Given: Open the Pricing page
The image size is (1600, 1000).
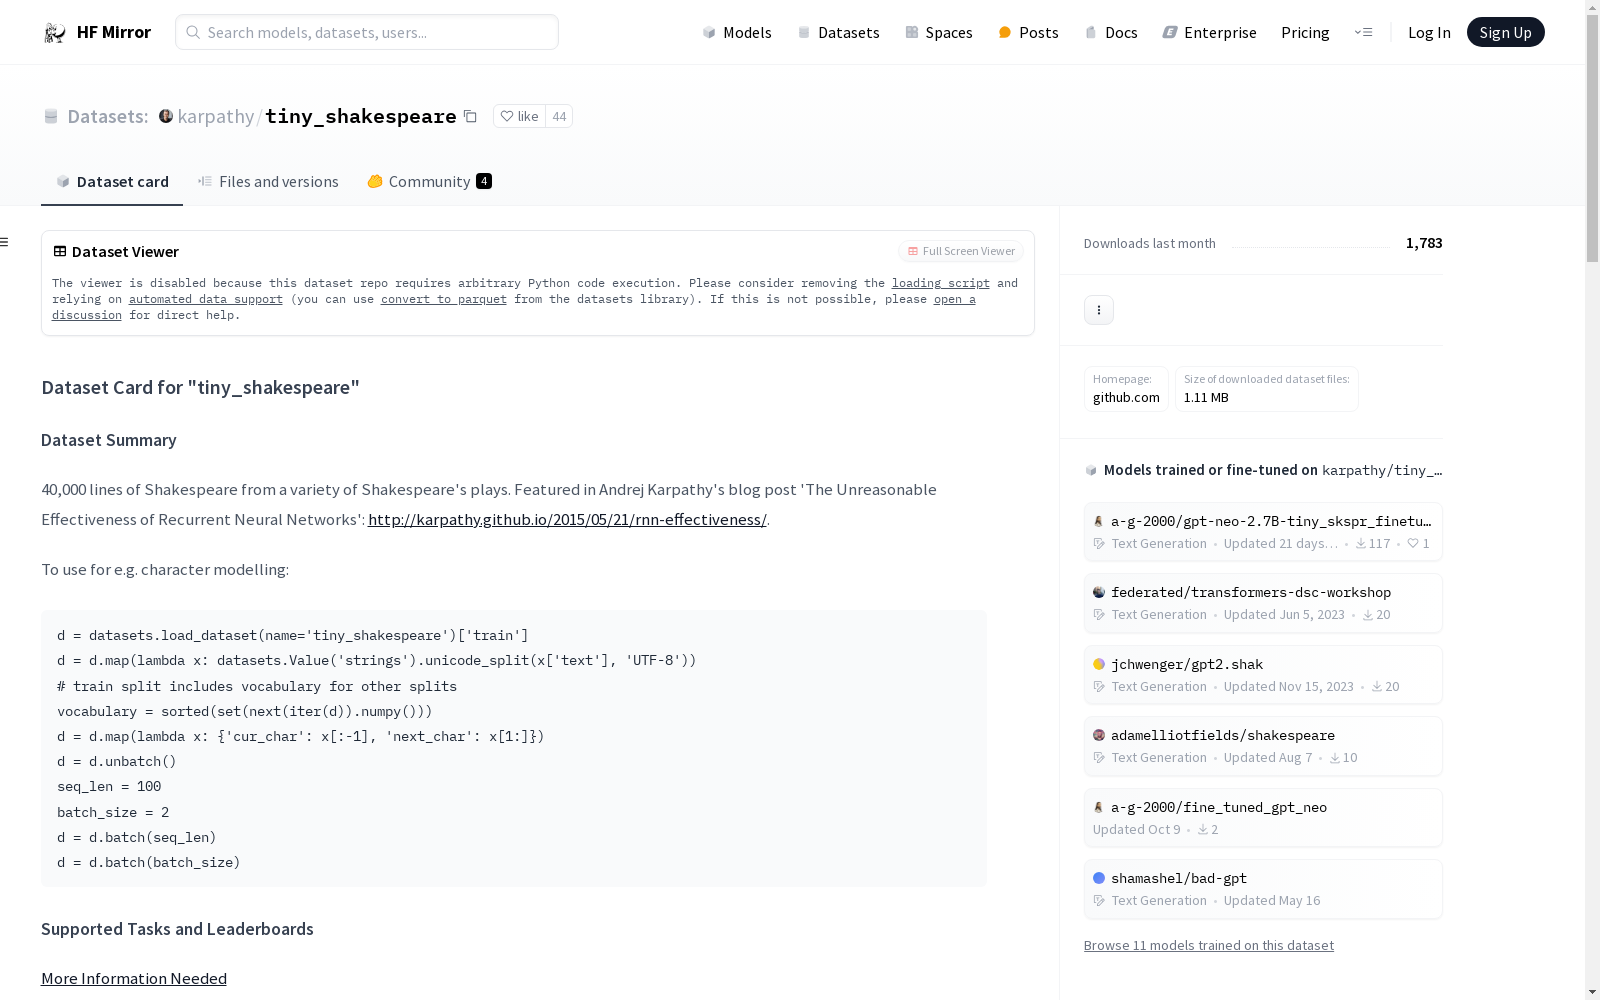Looking at the screenshot, I should (1305, 32).
